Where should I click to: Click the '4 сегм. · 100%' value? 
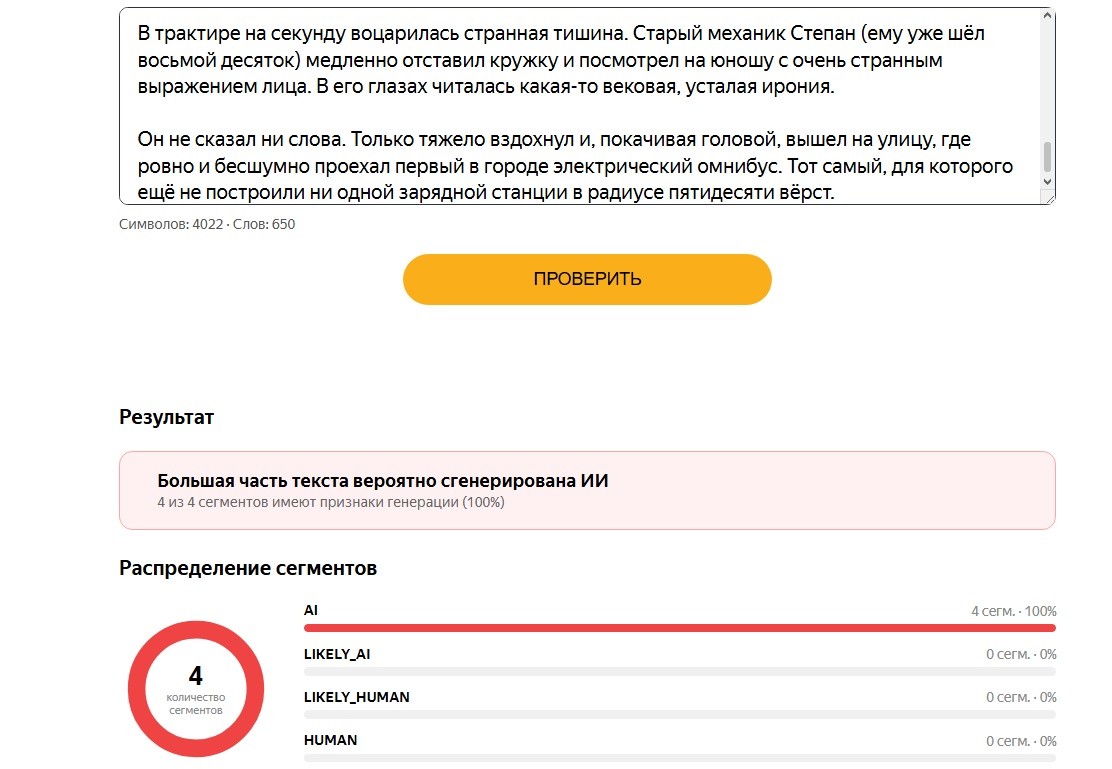(x=1013, y=611)
